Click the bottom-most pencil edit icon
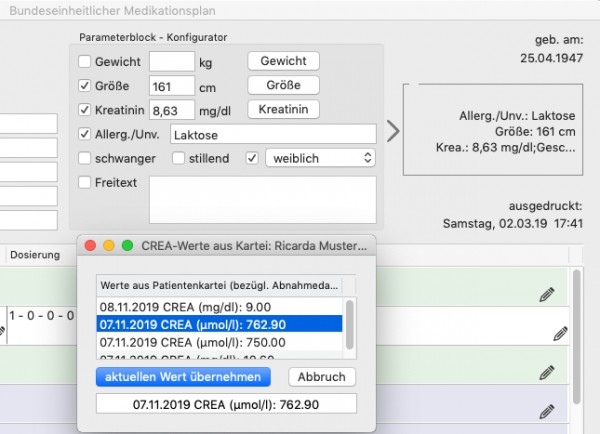 click(x=547, y=412)
